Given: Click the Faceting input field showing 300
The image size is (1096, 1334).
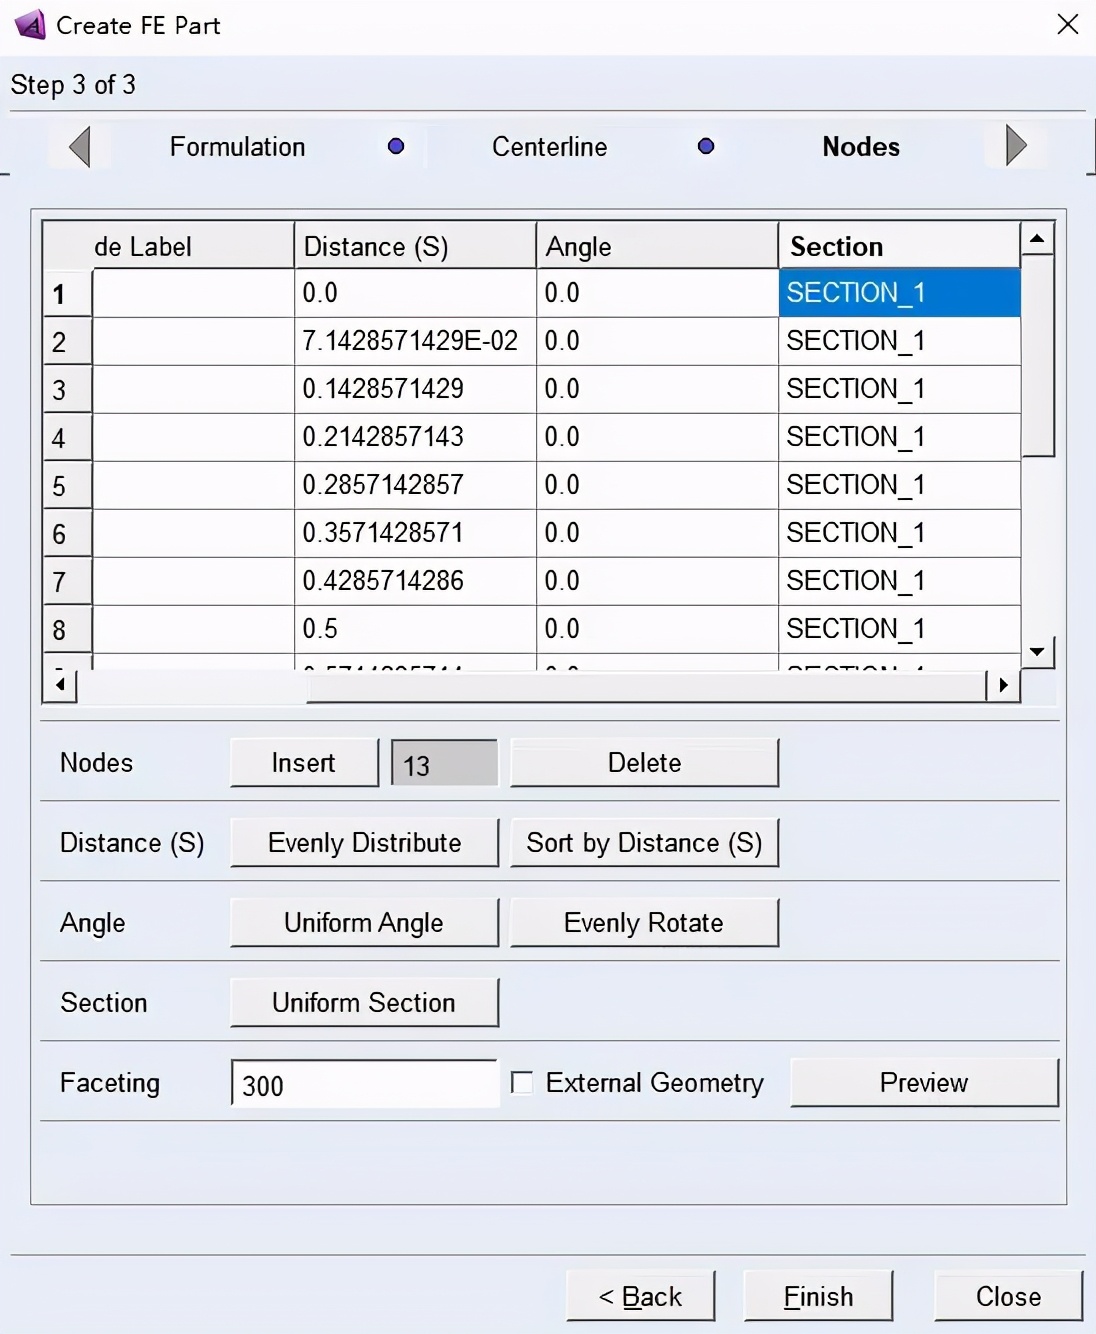Looking at the screenshot, I should click(x=364, y=1085).
